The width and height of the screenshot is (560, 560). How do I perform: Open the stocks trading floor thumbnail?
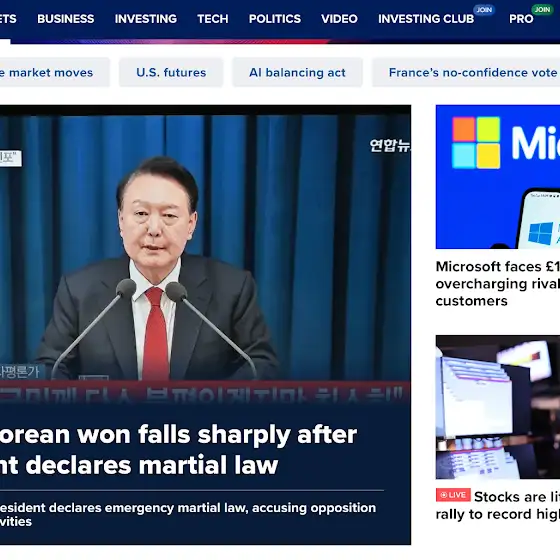coord(498,407)
